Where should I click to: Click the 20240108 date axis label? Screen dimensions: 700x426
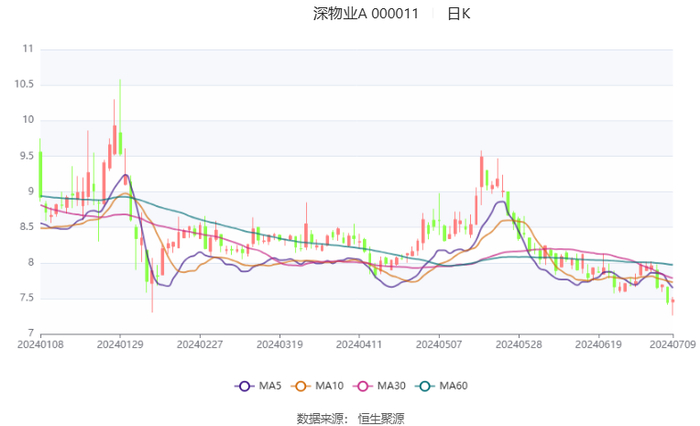point(41,345)
